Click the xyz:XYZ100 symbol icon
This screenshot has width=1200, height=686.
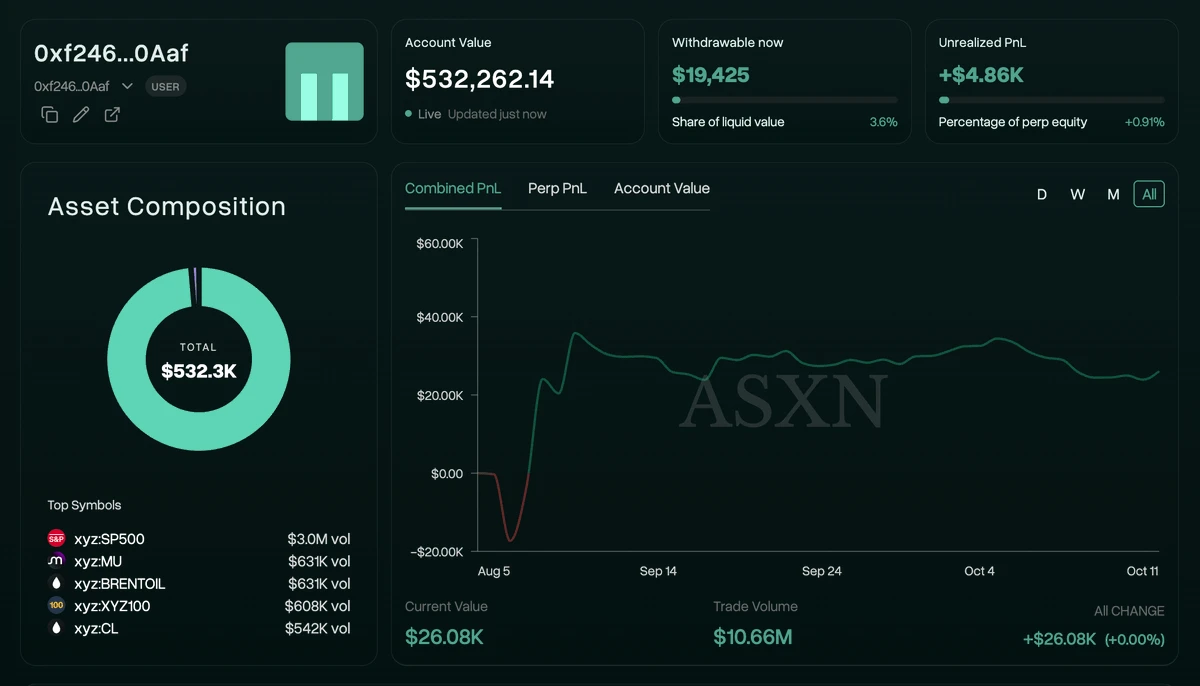56,606
